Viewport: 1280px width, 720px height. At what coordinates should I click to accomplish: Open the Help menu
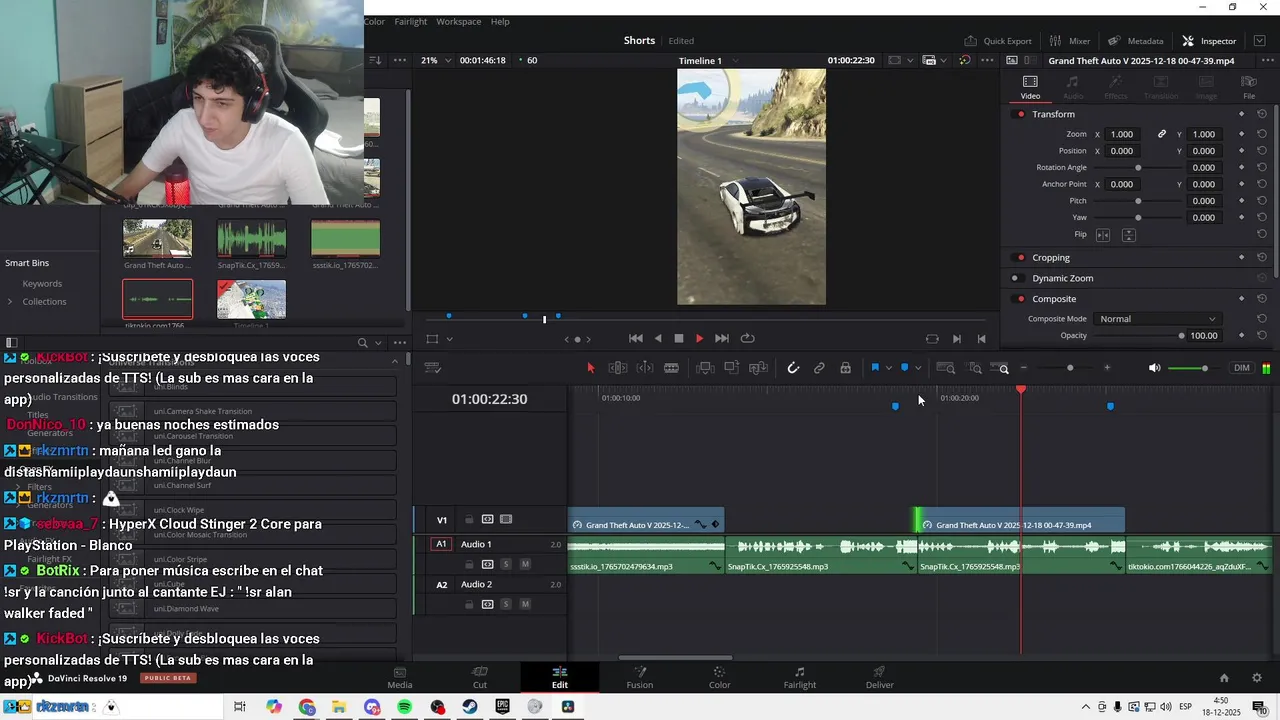tap(500, 21)
